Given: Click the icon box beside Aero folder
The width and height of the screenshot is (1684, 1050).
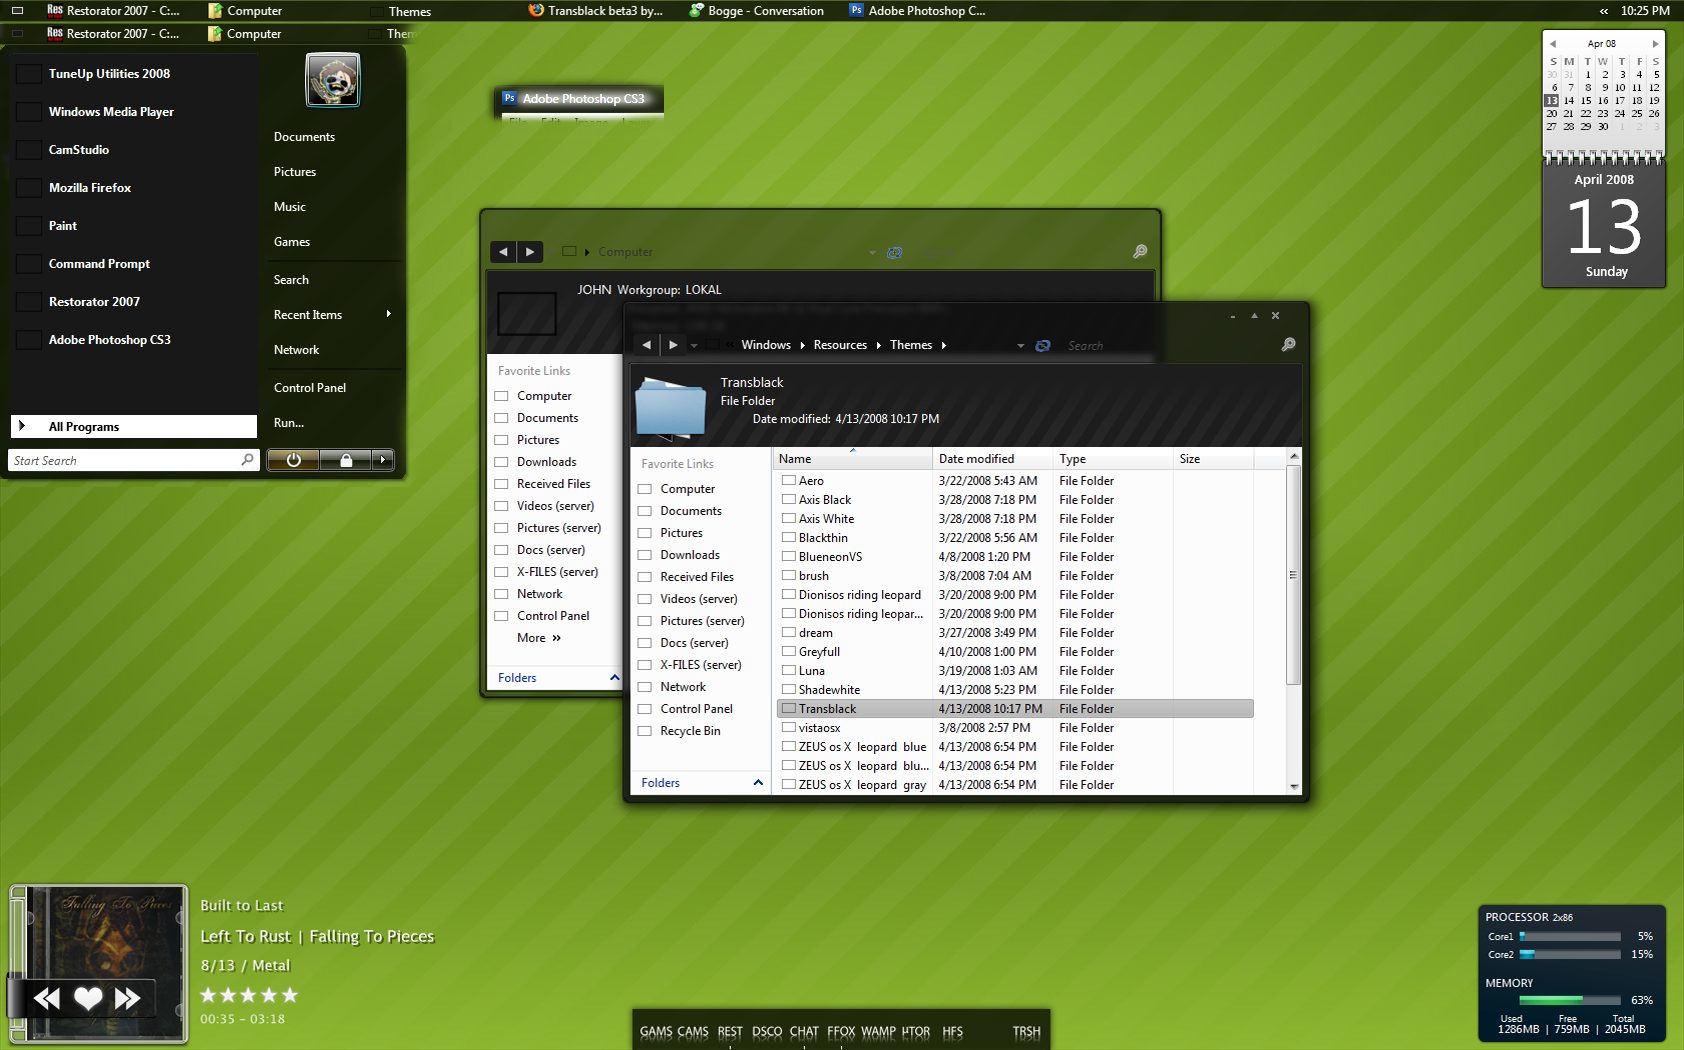Looking at the screenshot, I should tap(789, 480).
